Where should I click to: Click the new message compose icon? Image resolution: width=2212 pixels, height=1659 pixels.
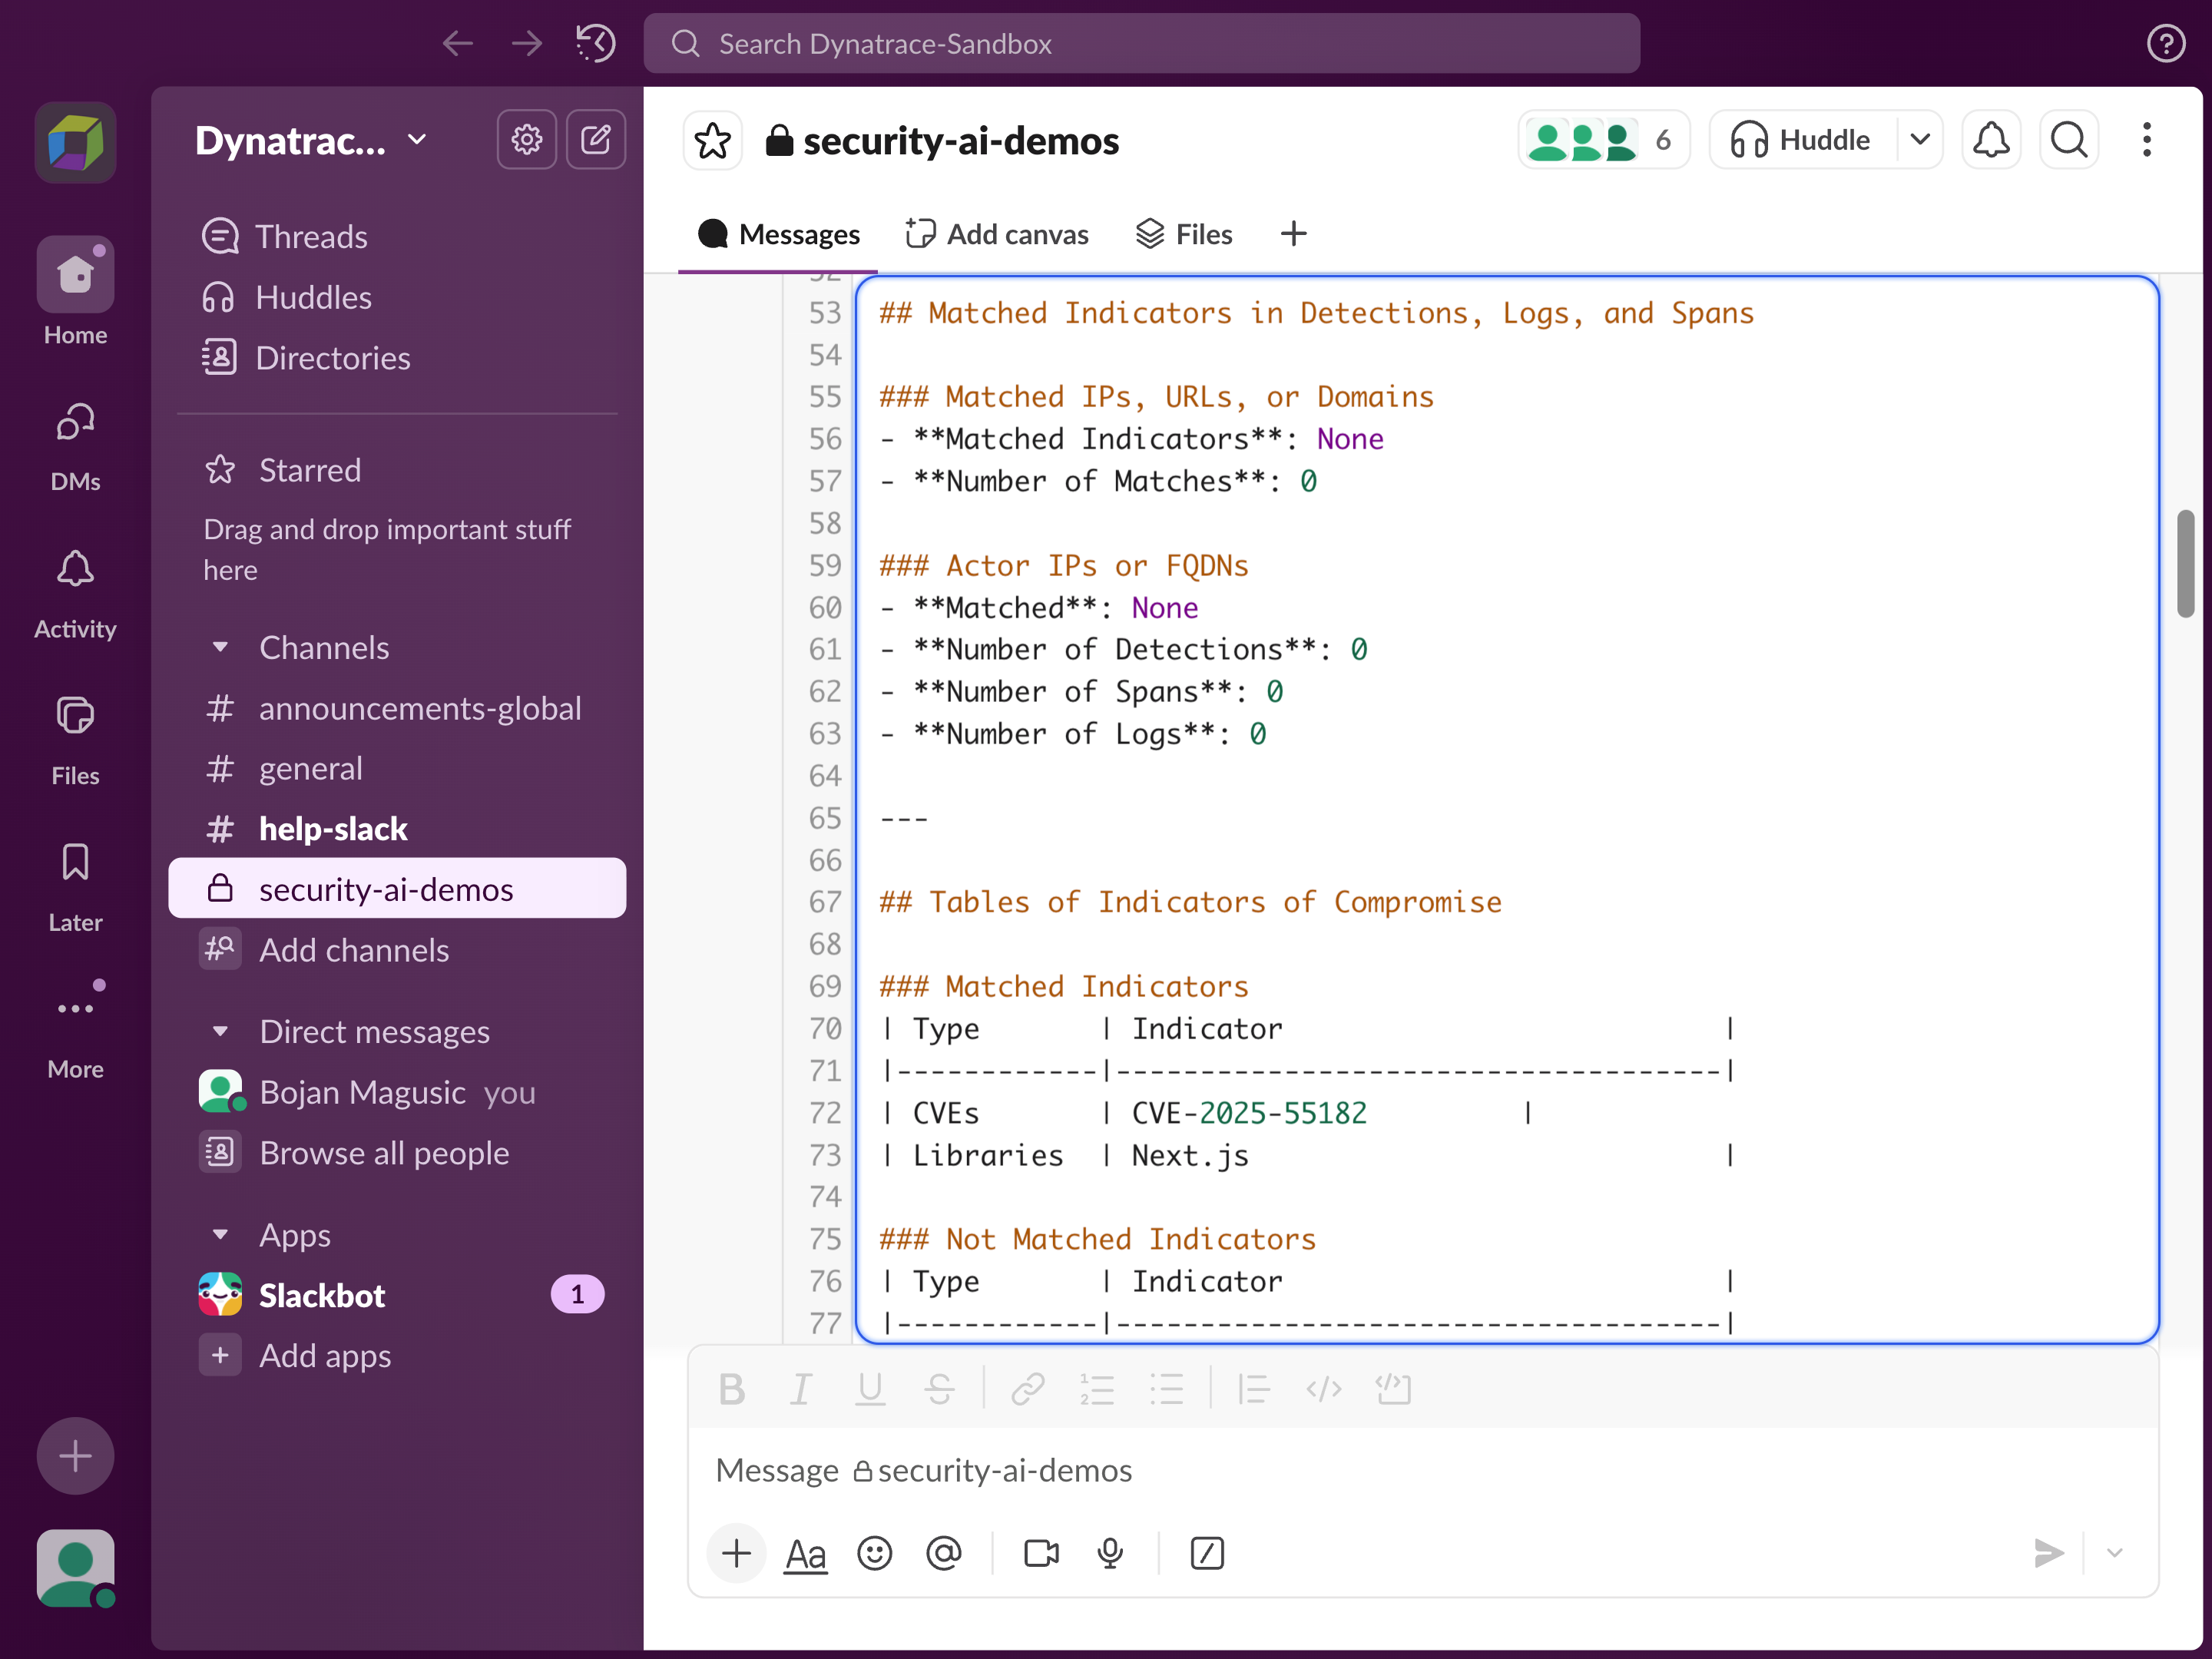click(596, 140)
